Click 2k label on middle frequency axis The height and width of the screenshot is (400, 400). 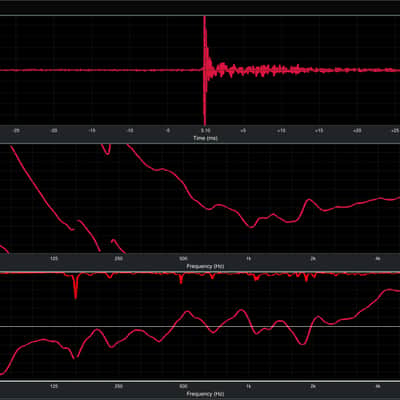[313, 259]
